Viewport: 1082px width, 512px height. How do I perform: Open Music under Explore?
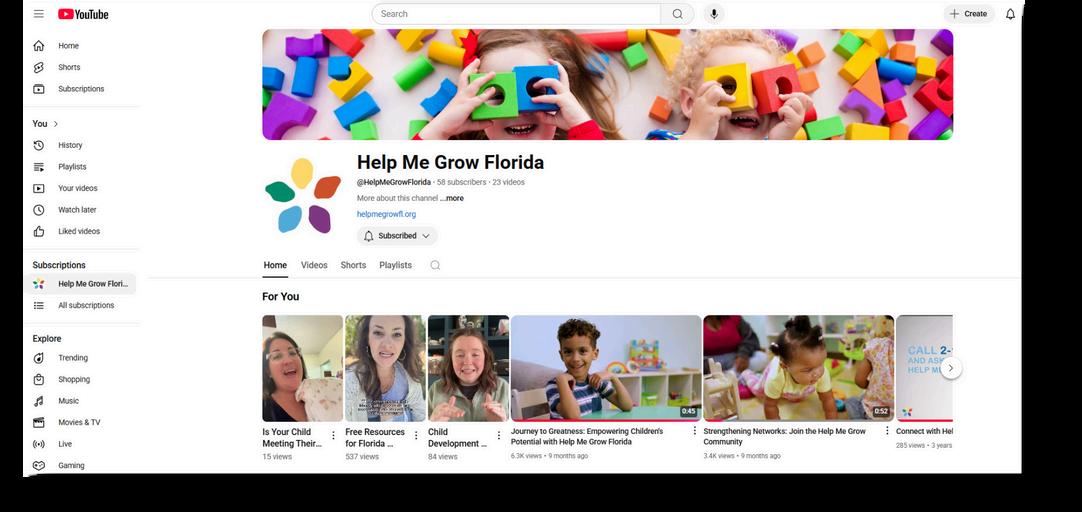click(x=81, y=400)
